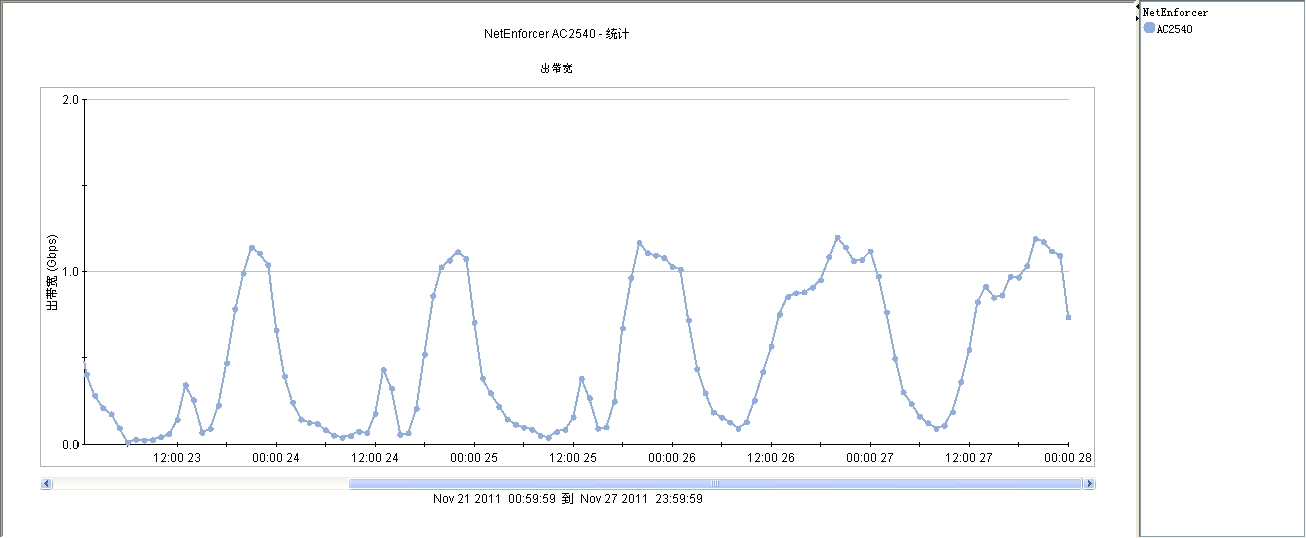
Task: Click the NetEnforcer legend header
Action: pyautogui.click(x=1175, y=13)
